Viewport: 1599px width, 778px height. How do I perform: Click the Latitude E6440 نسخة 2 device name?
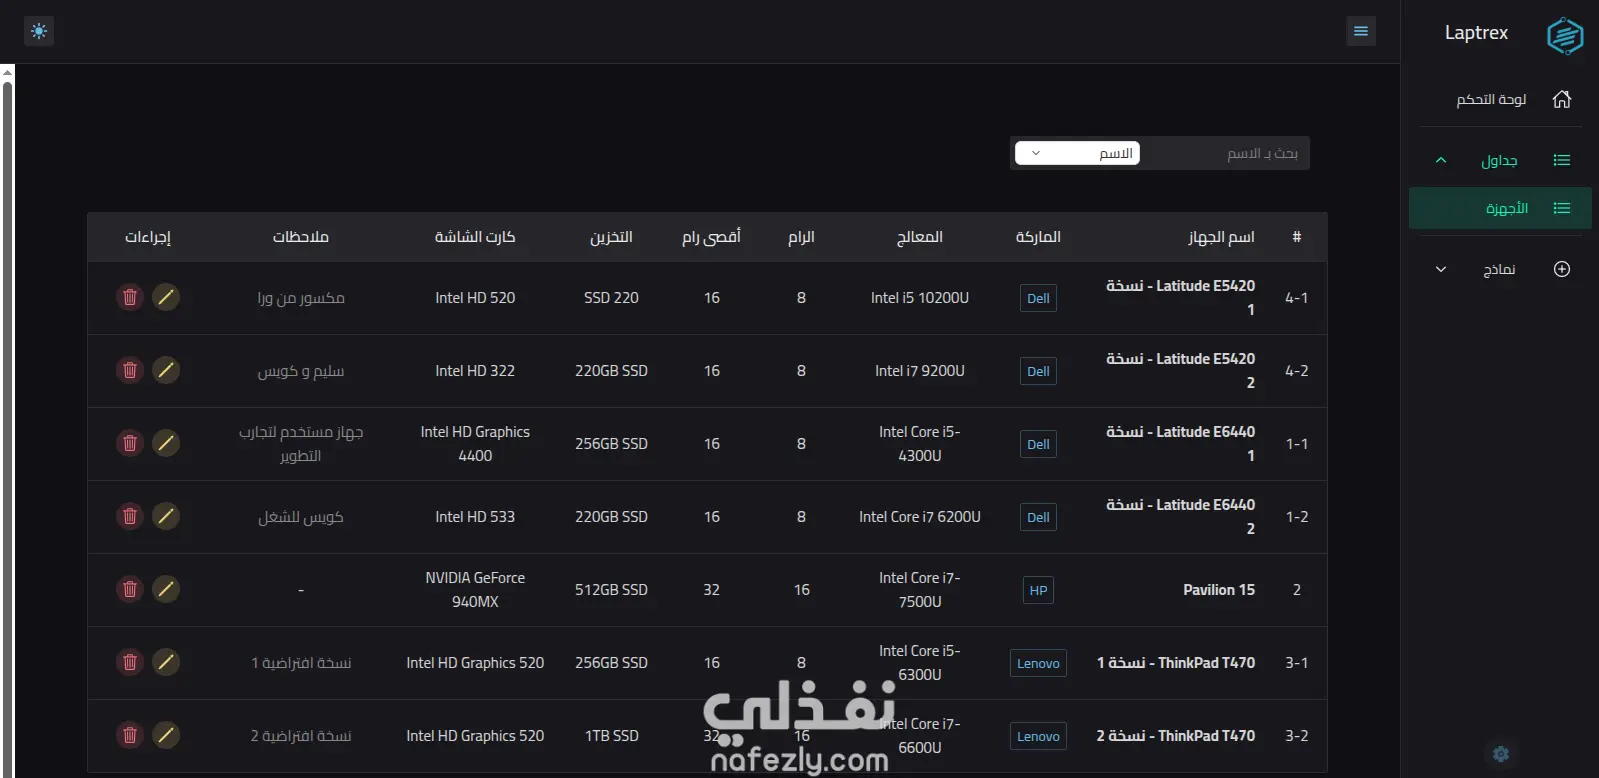(1180, 517)
